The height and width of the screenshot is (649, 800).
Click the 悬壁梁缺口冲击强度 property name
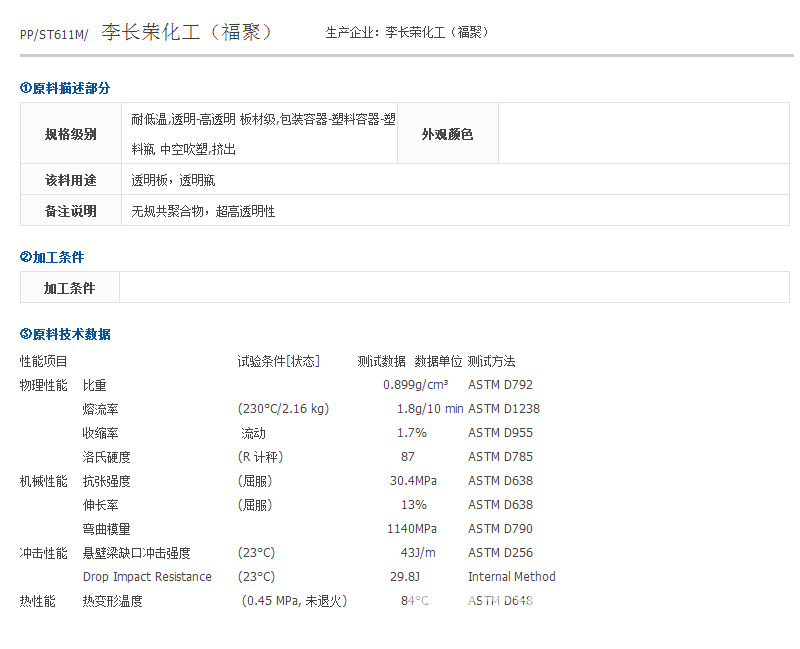(x=137, y=553)
